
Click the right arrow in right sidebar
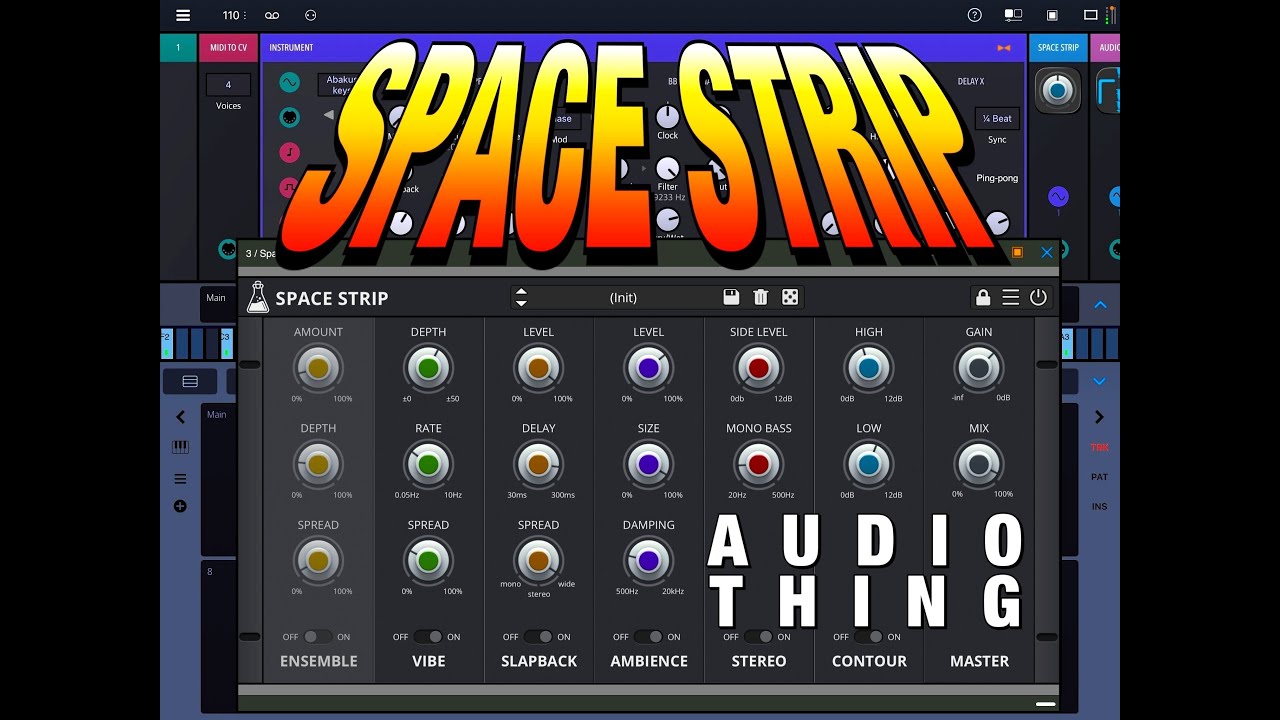pos(1099,417)
